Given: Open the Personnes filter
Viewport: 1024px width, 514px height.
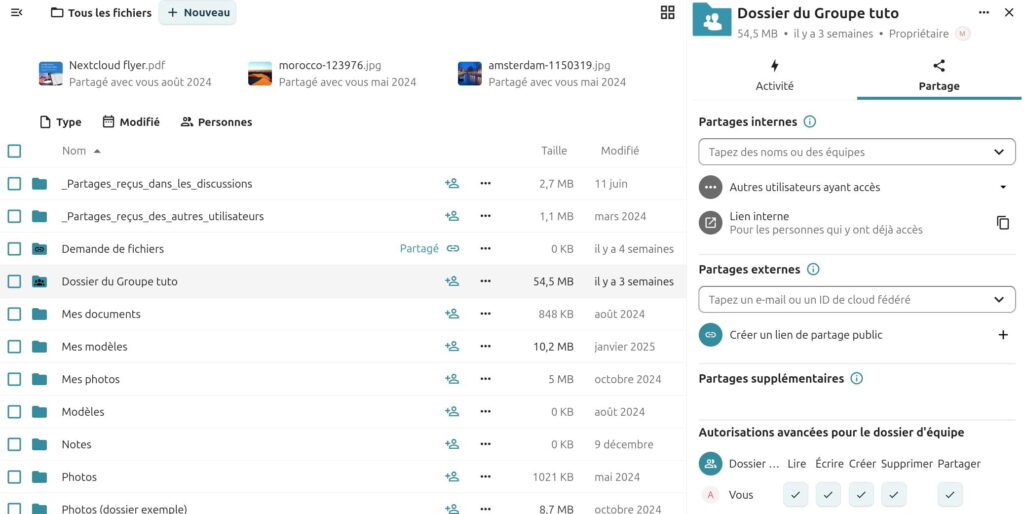Looking at the screenshot, I should point(216,122).
